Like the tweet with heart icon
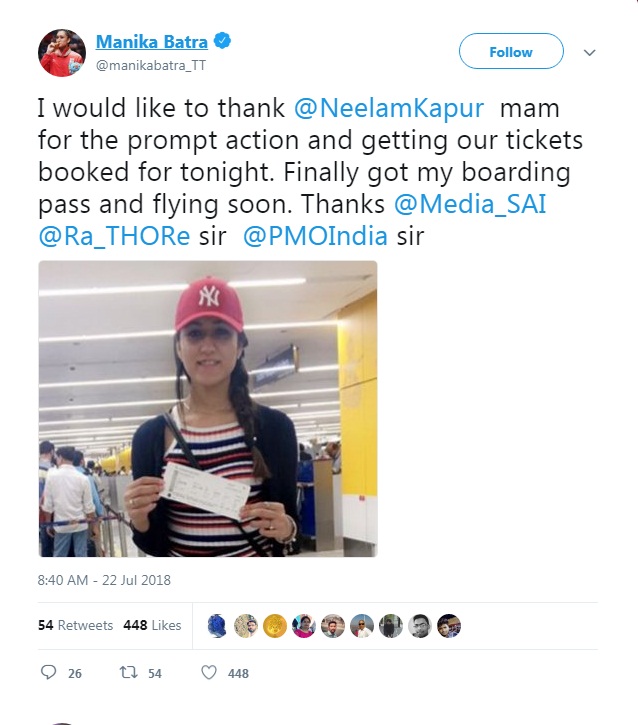 pyautogui.click(x=209, y=672)
